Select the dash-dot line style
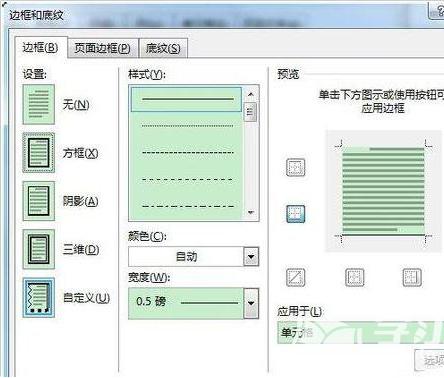 [187, 206]
